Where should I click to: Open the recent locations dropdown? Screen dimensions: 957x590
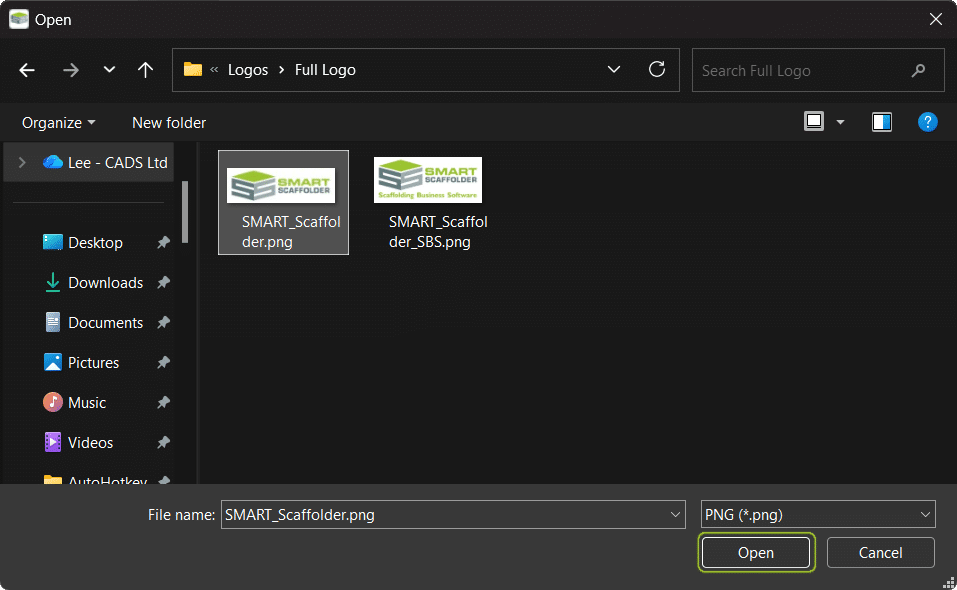(109, 70)
